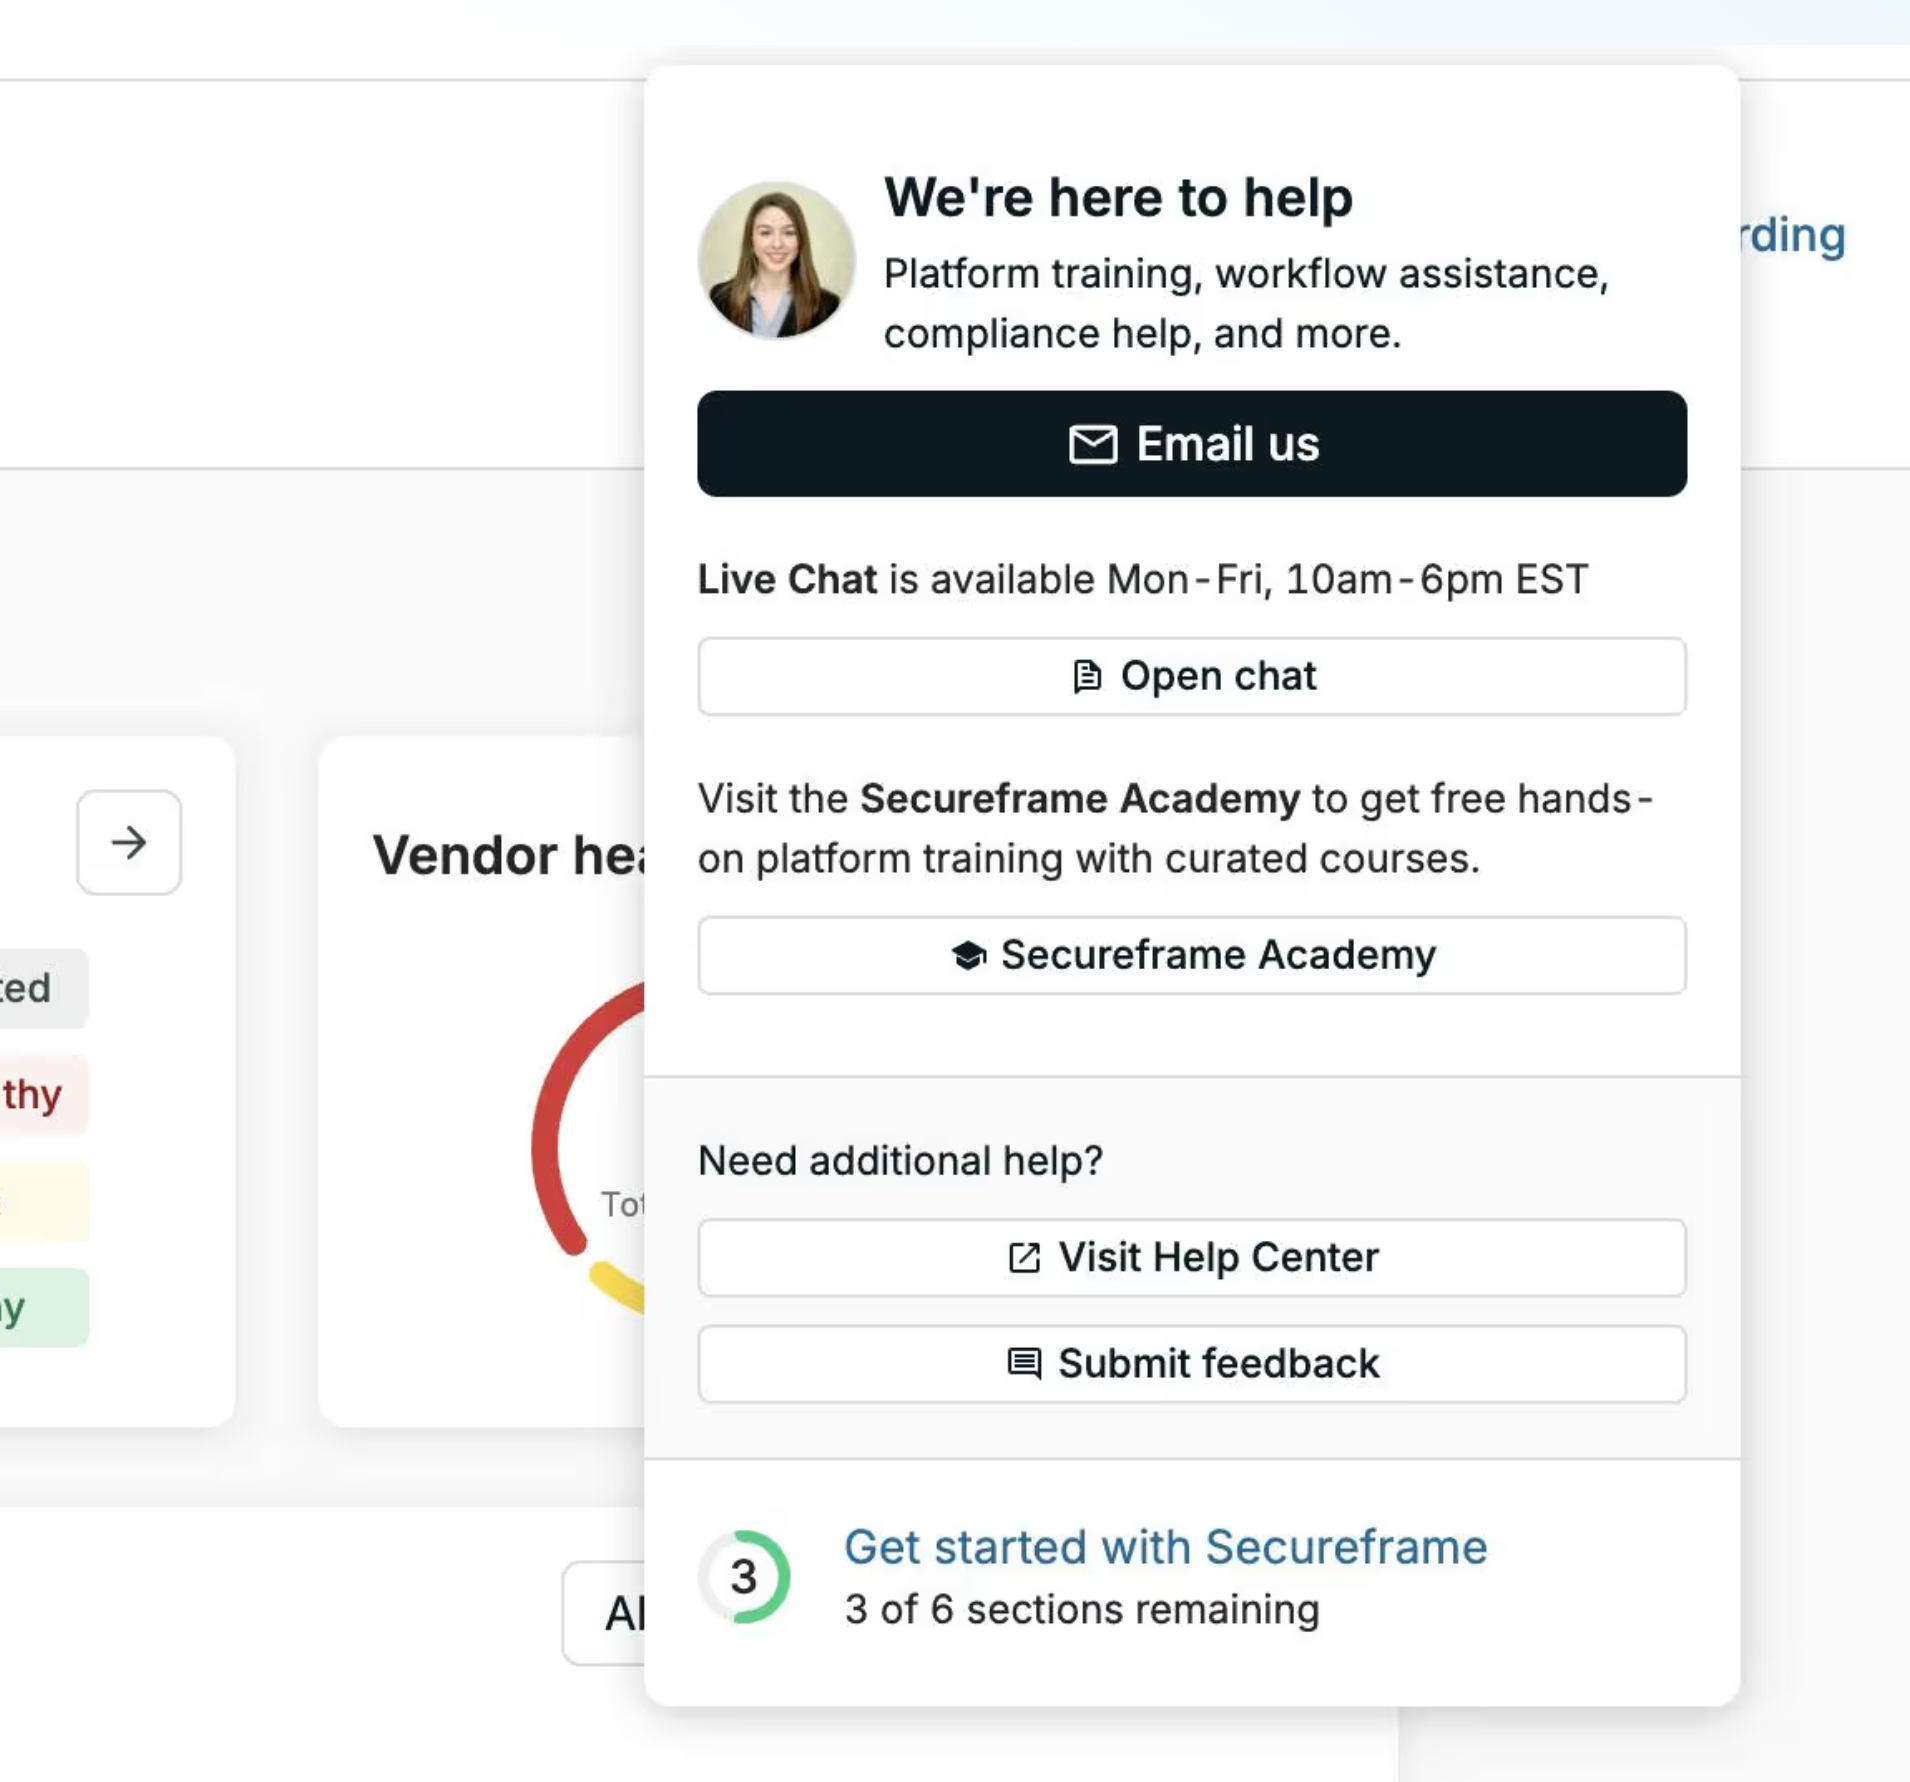
Task: Click 'Need additional help?' text
Action: tap(900, 1161)
